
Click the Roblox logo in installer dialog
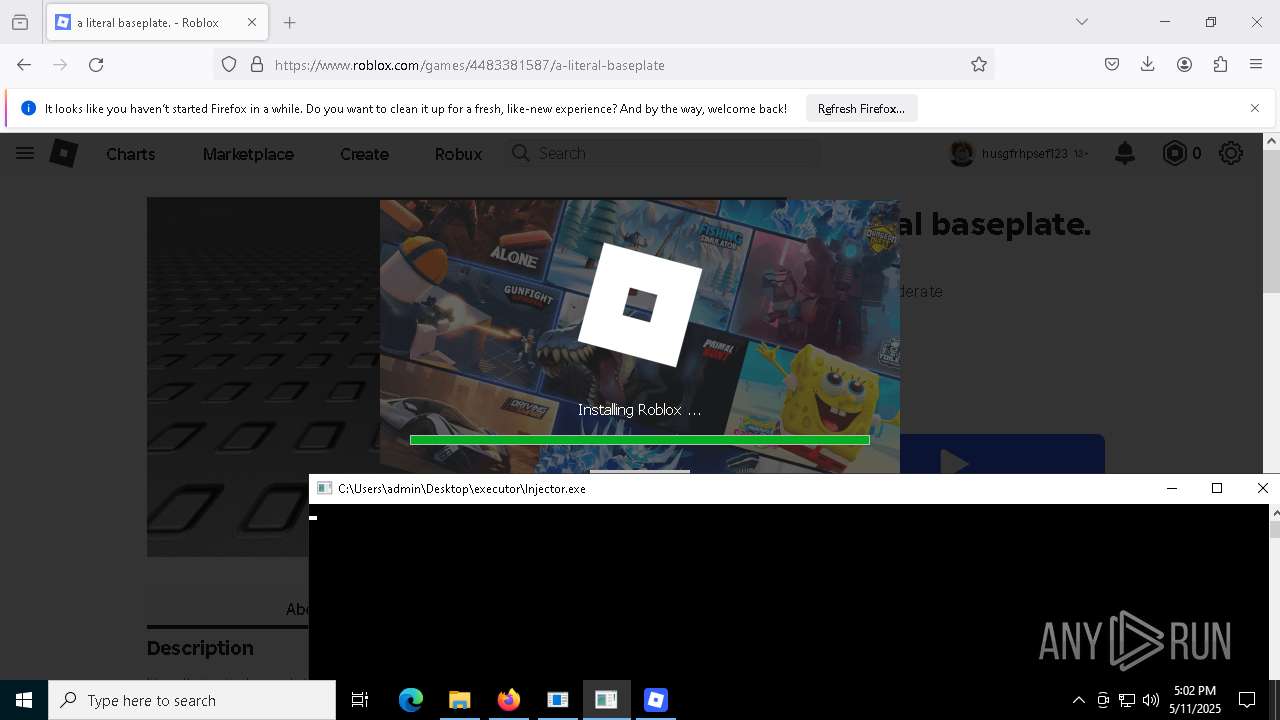(640, 304)
